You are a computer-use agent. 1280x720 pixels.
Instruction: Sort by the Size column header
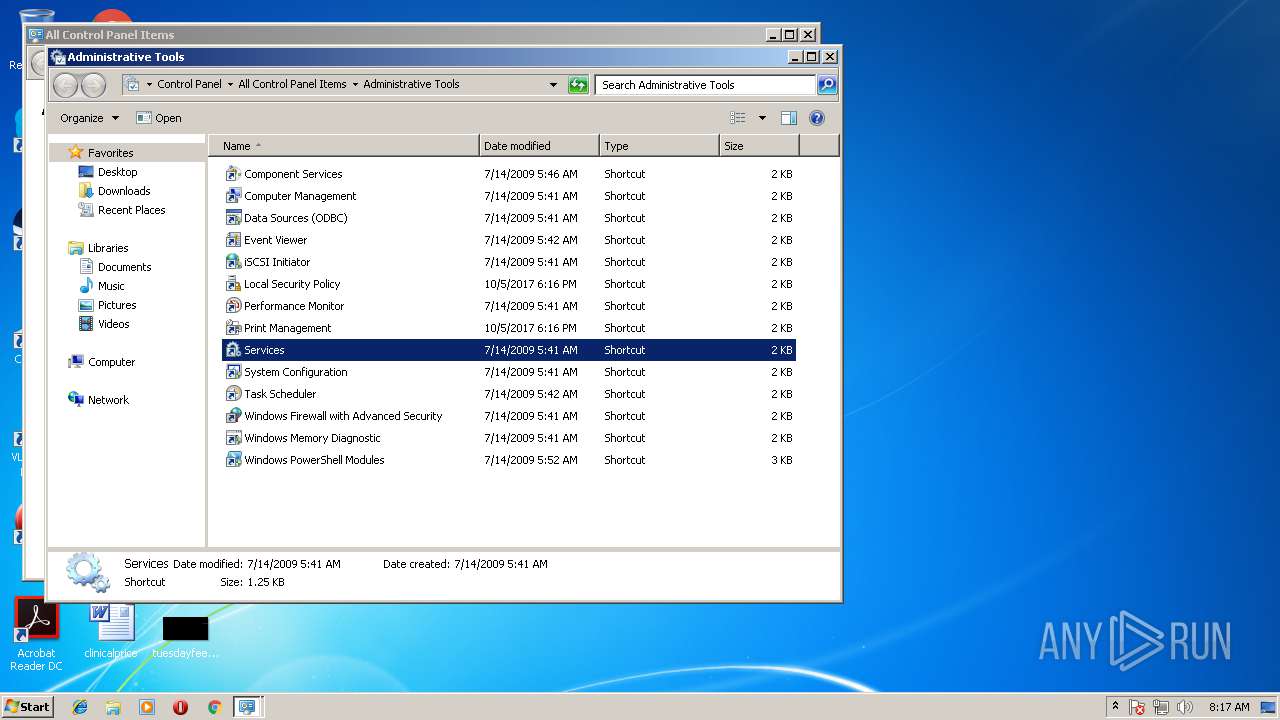coord(759,146)
